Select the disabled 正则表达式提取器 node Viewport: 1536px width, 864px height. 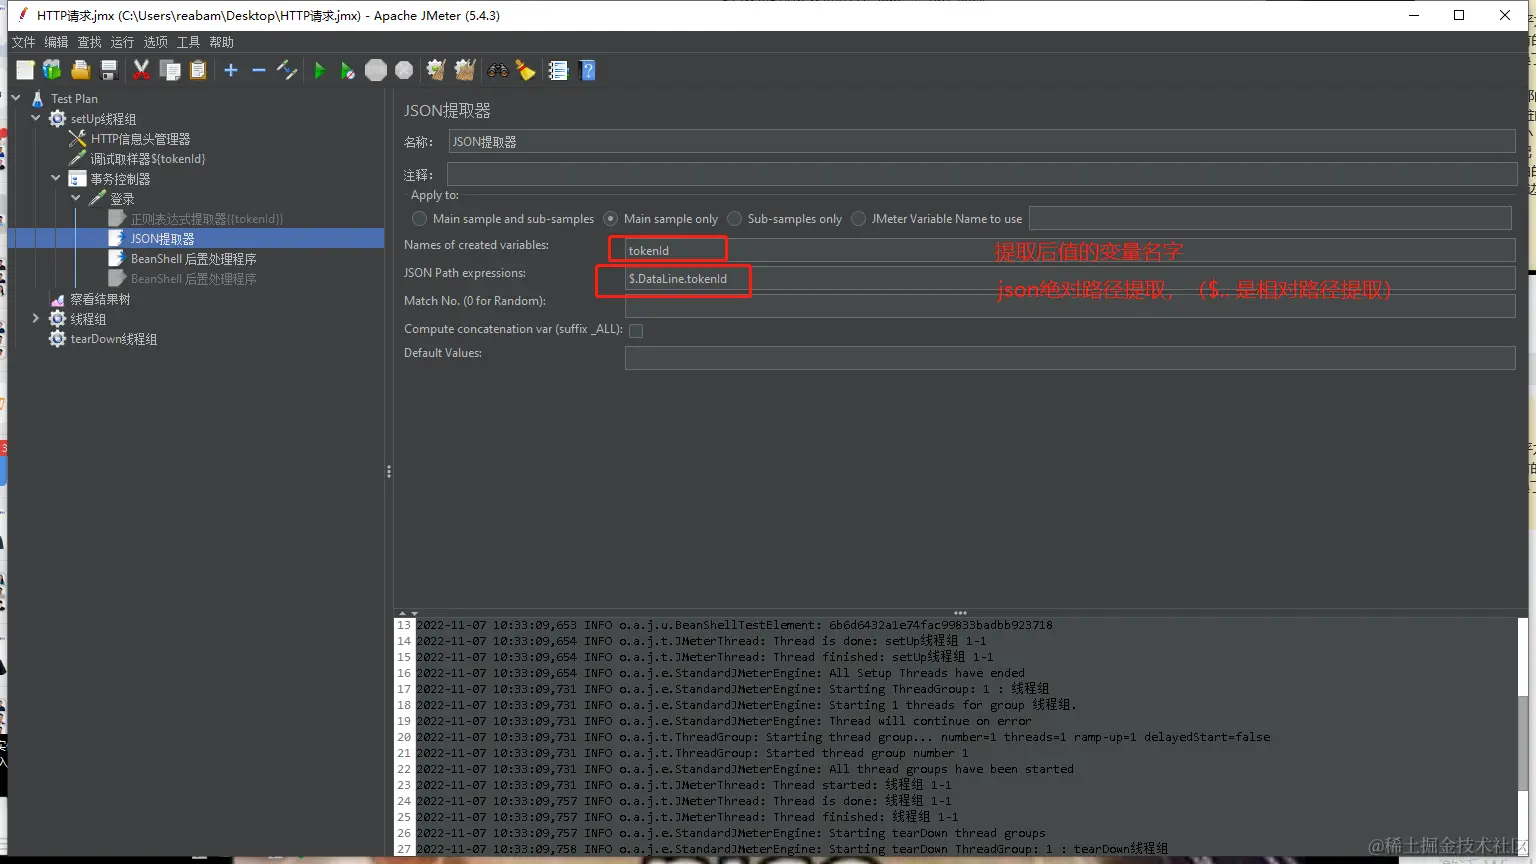206,219
